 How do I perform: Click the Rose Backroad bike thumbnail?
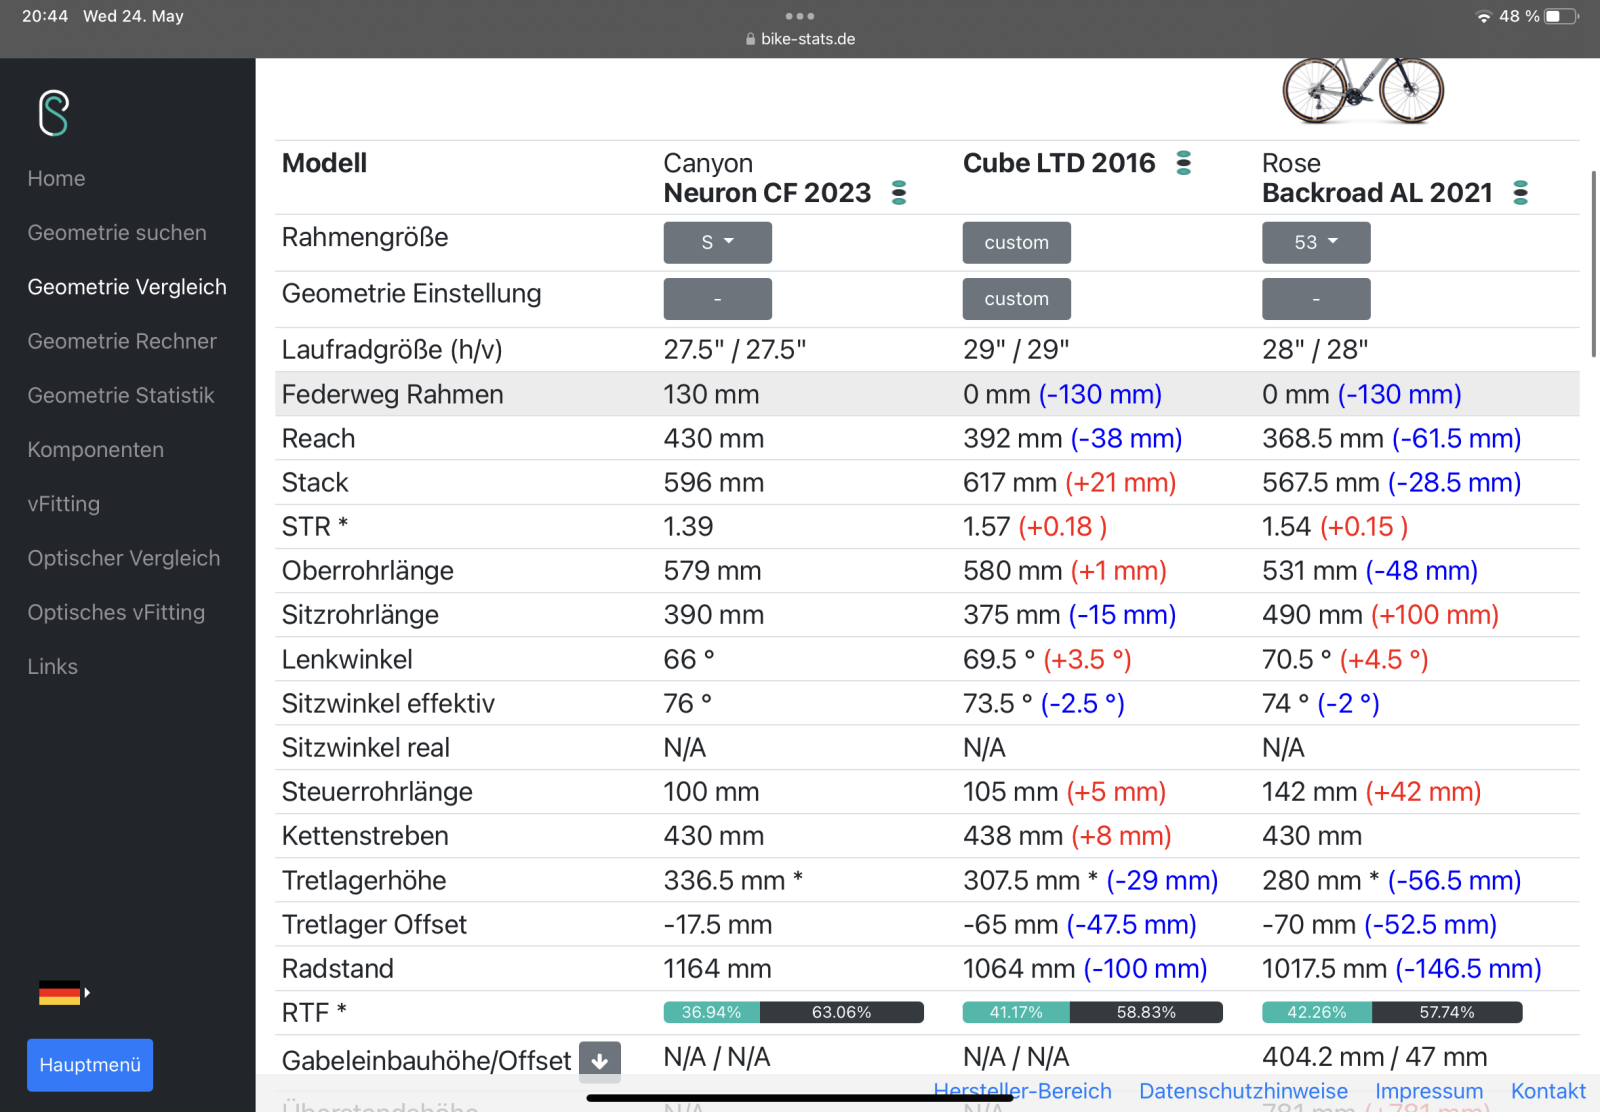tap(1363, 91)
